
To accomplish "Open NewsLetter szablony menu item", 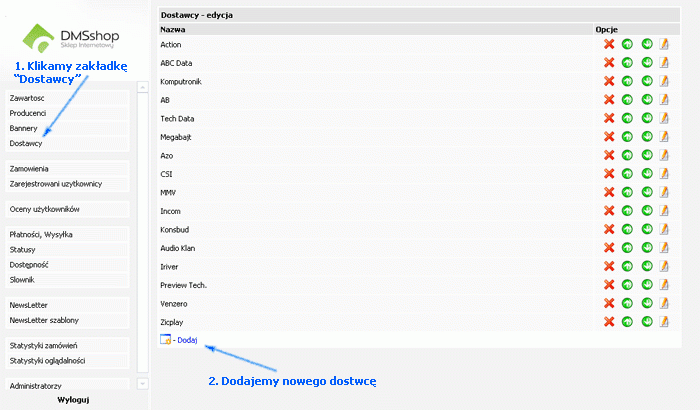I will [67, 321].
